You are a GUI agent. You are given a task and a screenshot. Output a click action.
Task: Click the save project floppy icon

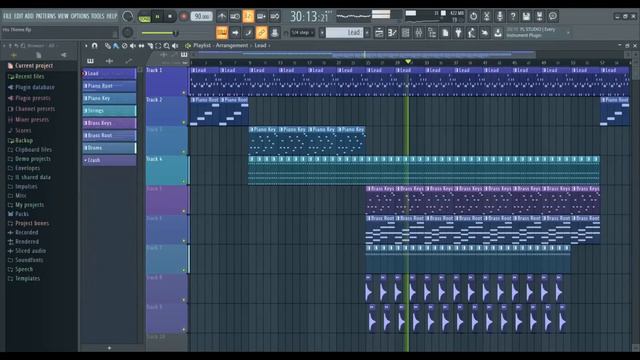[x=526, y=16]
